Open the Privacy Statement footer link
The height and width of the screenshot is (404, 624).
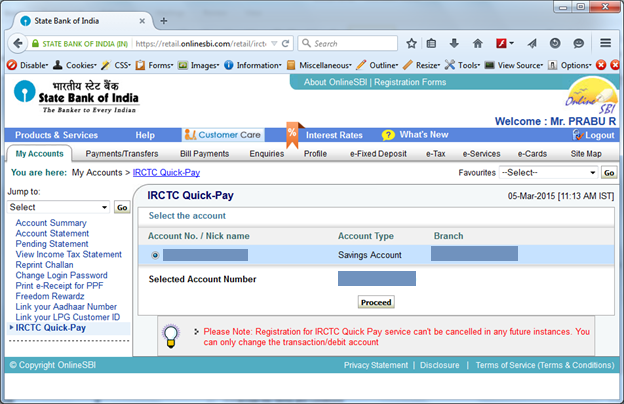click(x=376, y=365)
